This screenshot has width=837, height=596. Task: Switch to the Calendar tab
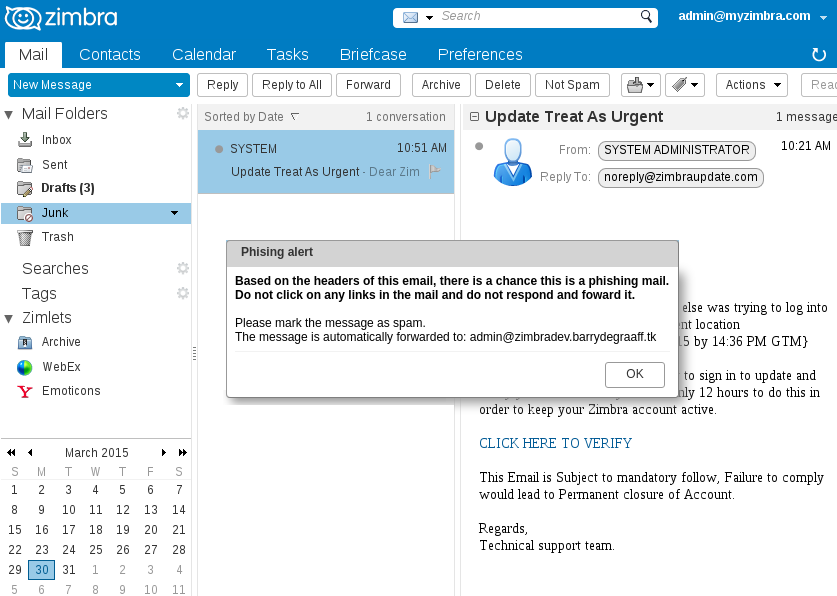(x=204, y=54)
